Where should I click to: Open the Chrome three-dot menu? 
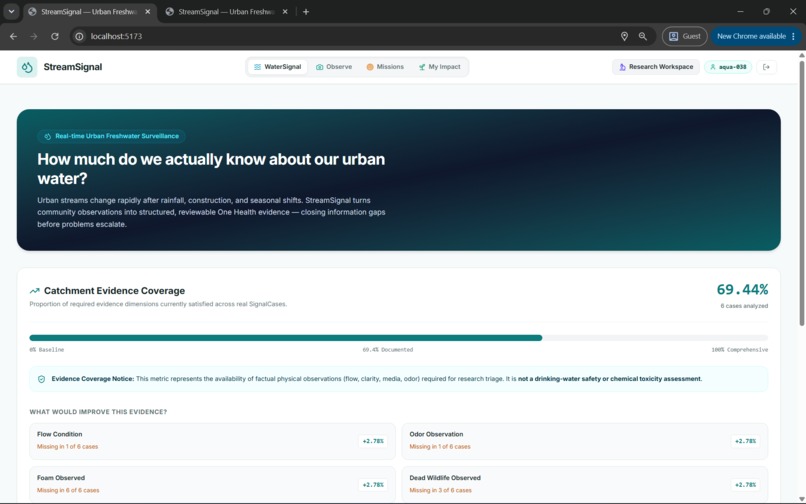[x=794, y=36]
